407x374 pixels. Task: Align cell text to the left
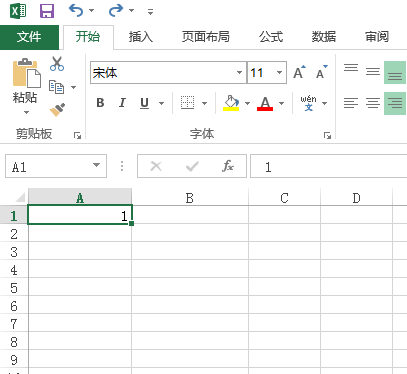click(x=351, y=103)
